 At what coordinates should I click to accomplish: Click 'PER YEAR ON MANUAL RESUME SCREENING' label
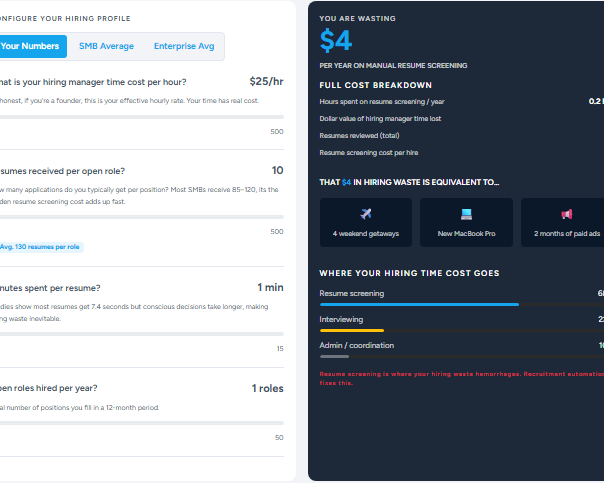coord(393,65)
